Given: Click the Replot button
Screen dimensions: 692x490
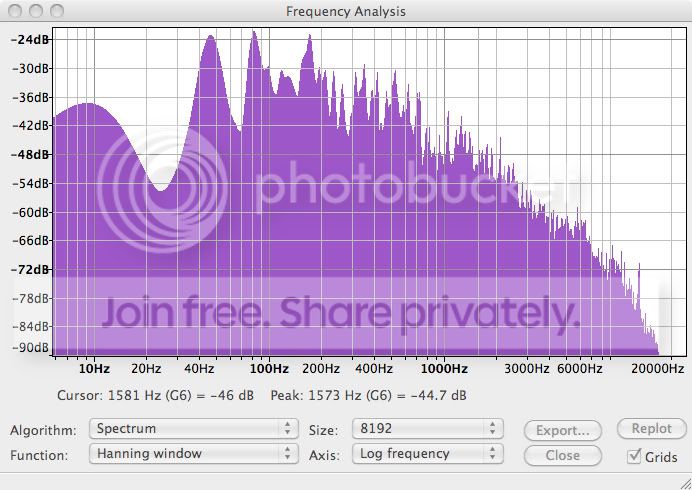Looking at the screenshot, I should [x=651, y=429].
